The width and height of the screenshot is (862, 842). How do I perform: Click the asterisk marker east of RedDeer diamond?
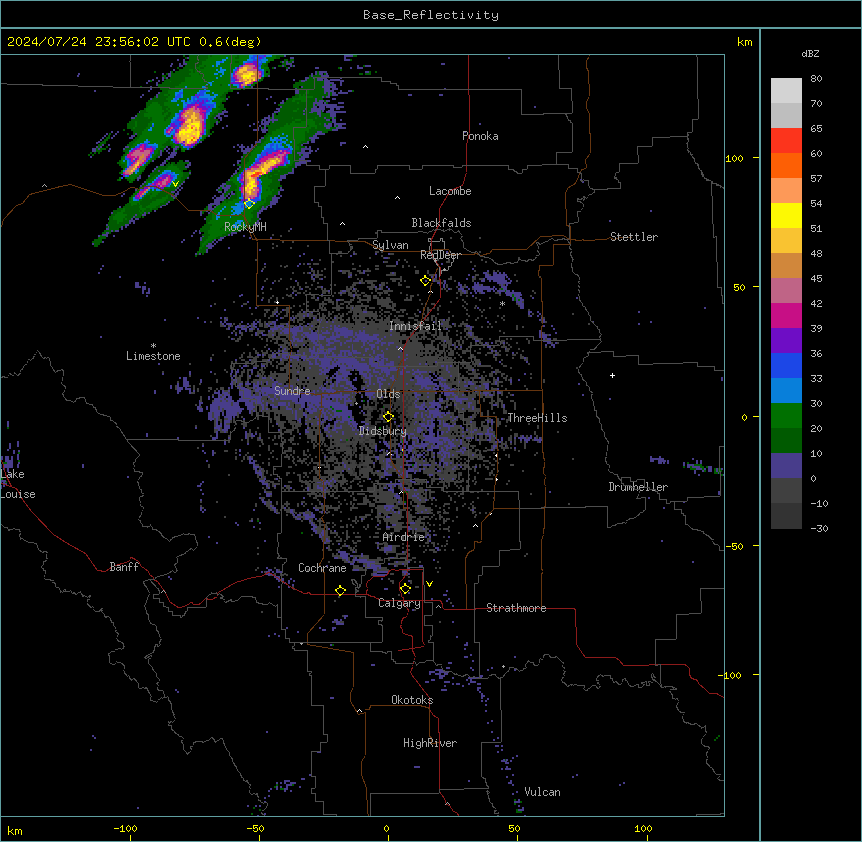(x=502, y=304)
